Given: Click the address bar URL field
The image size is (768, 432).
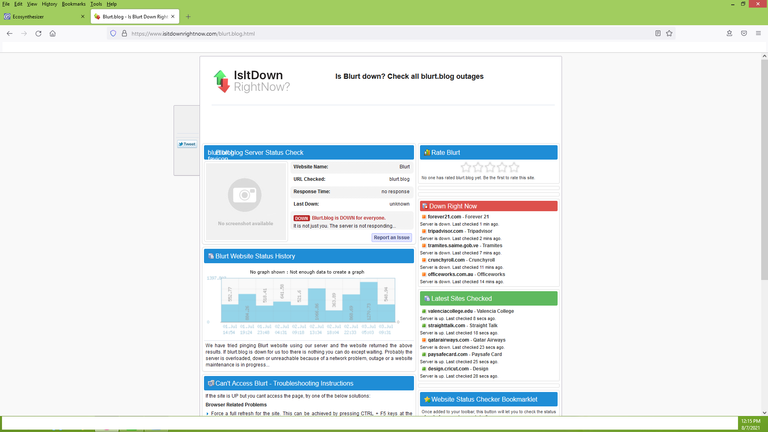Looking at the screenshot, I should click(x=389, y=34).
